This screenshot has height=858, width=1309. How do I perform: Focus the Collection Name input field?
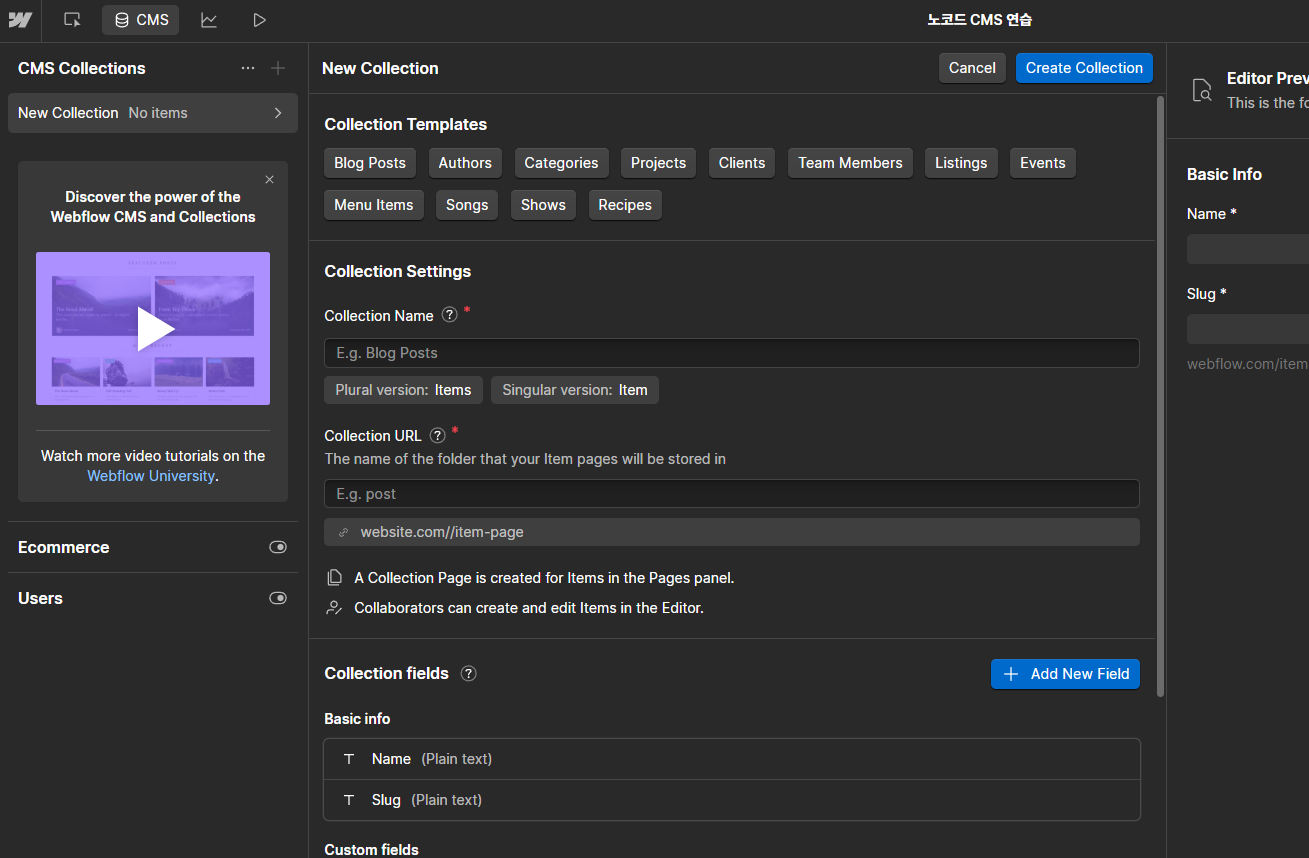click(732, 353)
